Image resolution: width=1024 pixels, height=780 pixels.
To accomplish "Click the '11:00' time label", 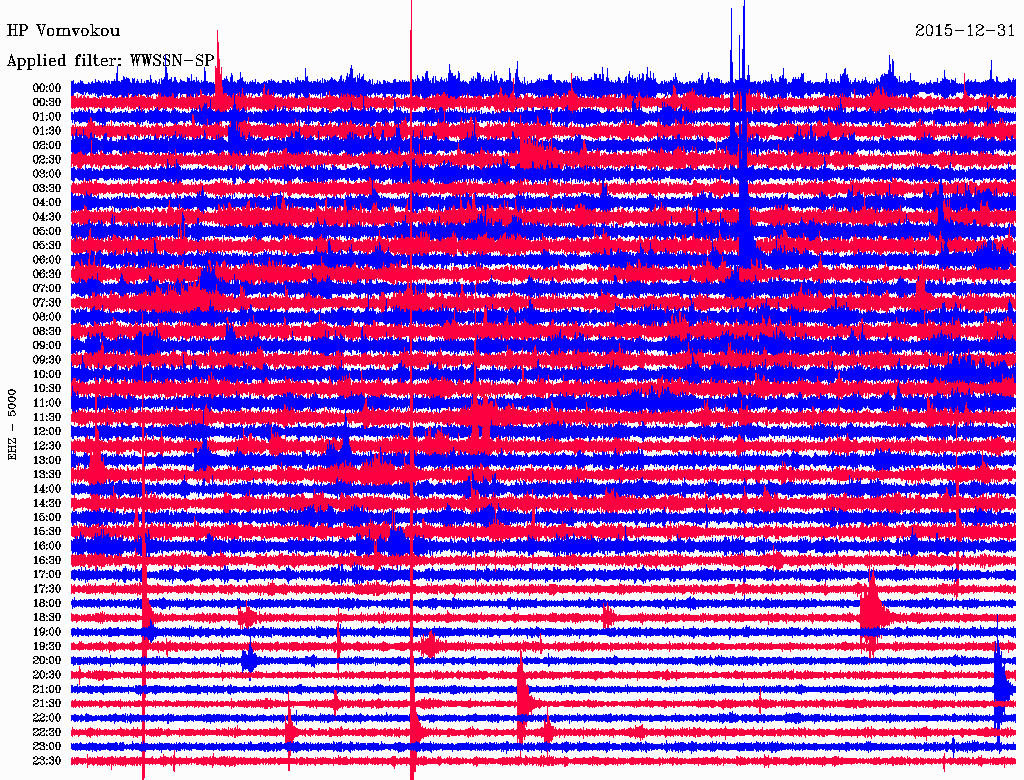I will click(x=46, y=403).
